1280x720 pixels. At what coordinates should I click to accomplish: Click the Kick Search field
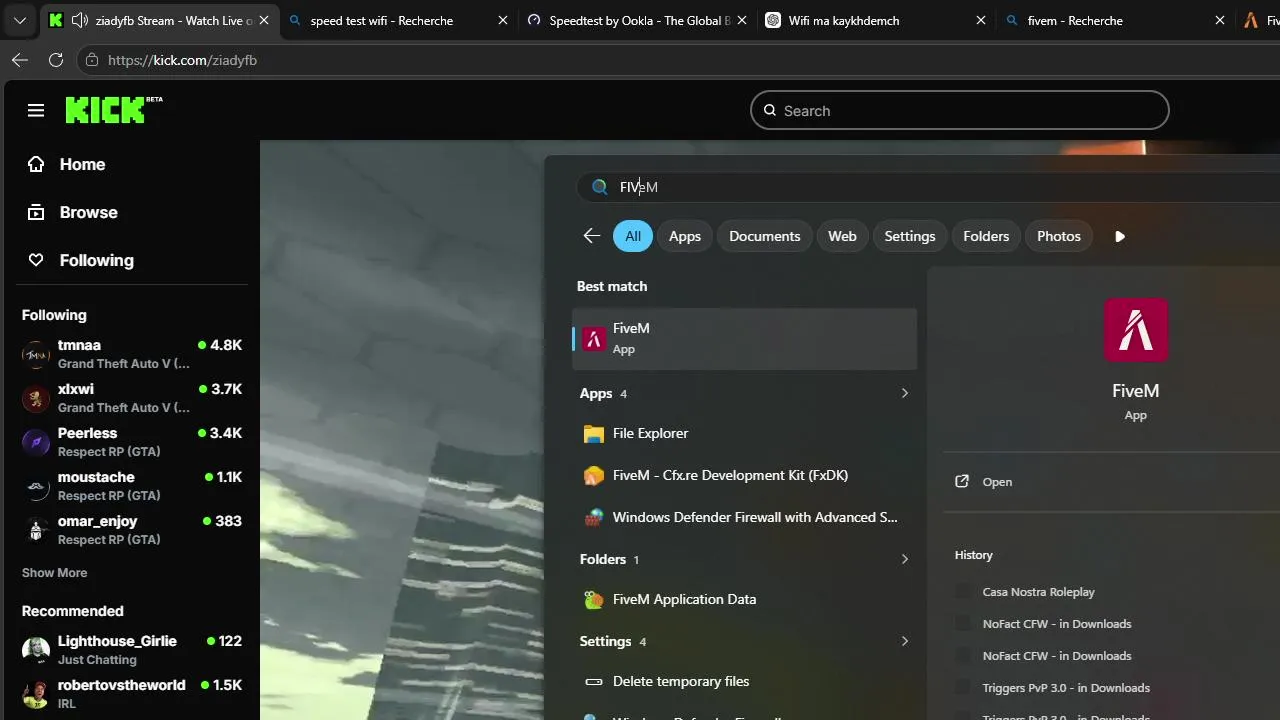(960, 110)
